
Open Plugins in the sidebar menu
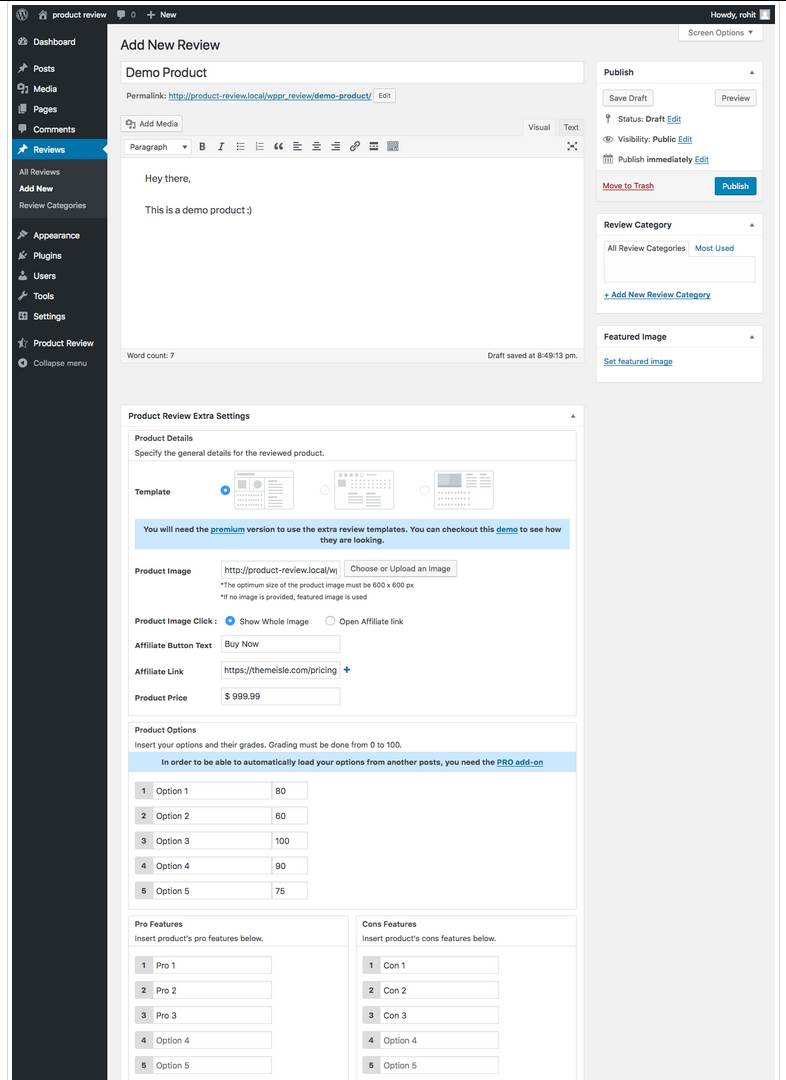coord(47,256)
